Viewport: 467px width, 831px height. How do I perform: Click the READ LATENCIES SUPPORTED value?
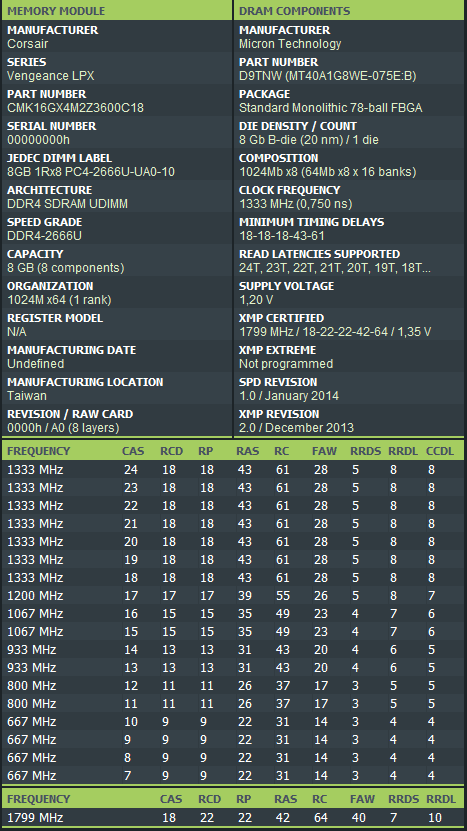pos(334,268)
